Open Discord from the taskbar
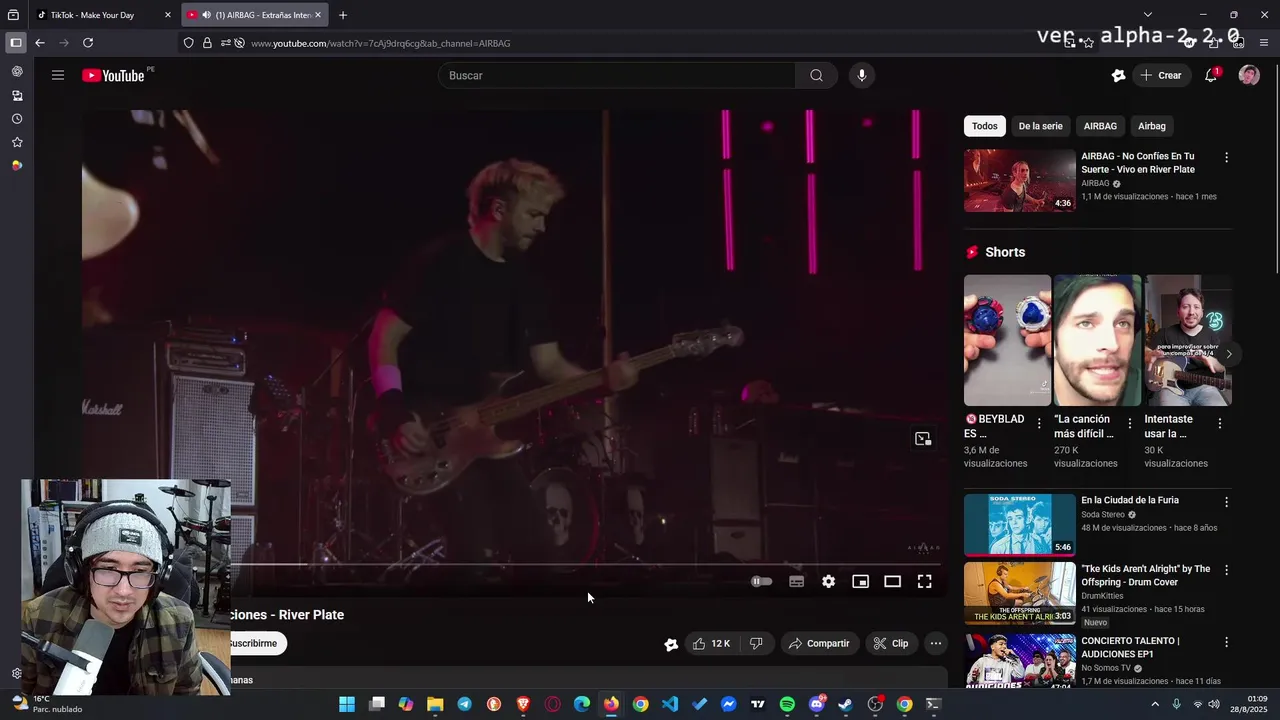This screenshot has width=1280, height=720. [817, 704]
